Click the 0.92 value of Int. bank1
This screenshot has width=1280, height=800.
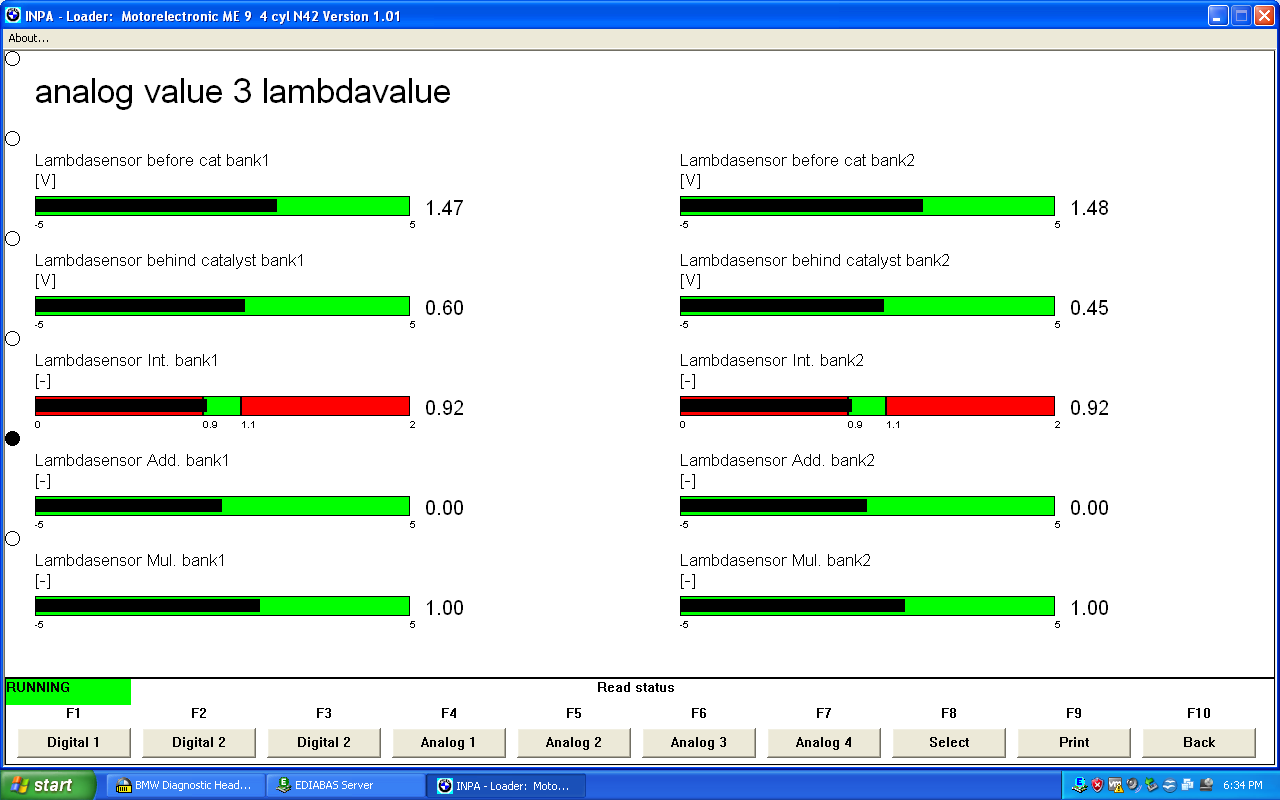(445, 408)
